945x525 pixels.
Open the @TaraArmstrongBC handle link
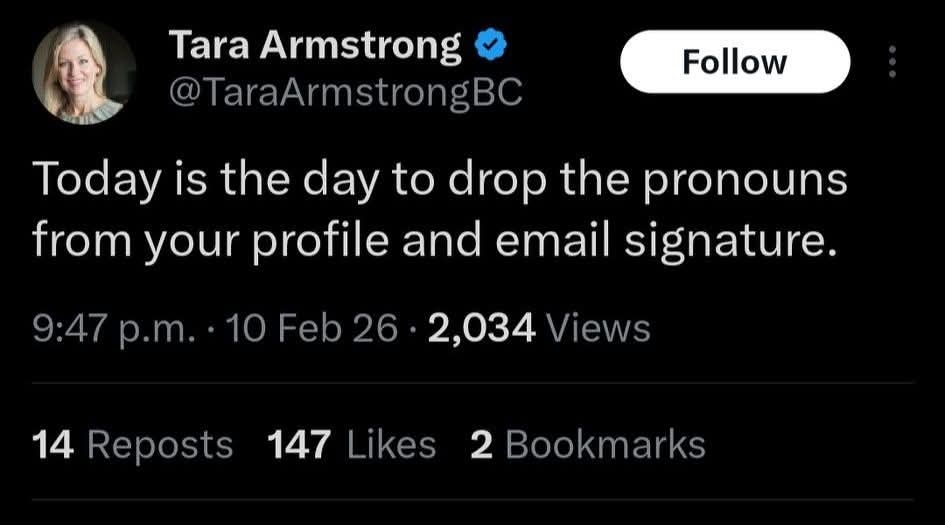[x=345, y=93]
